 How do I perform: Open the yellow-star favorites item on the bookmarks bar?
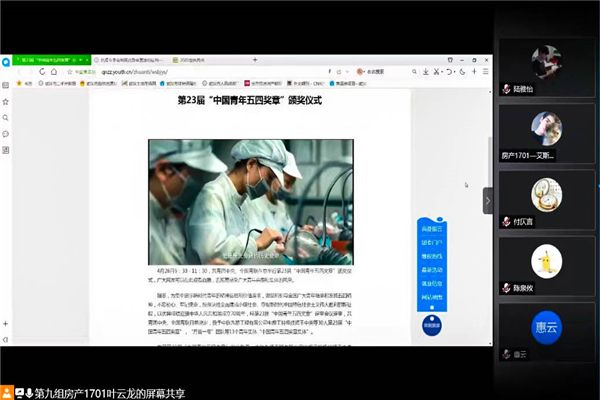pos(24,83)
